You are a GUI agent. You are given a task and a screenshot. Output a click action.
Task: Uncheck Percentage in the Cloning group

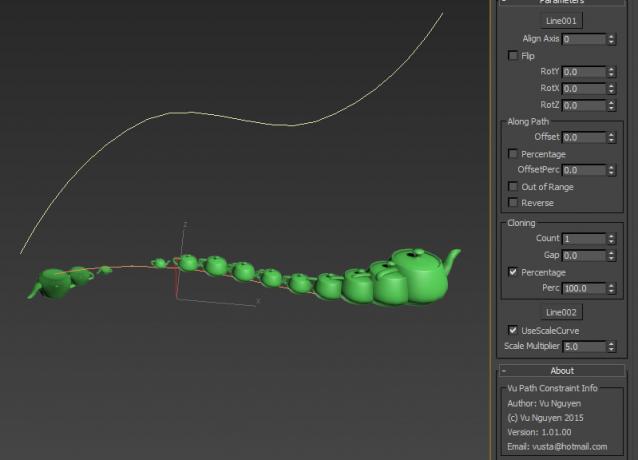pos(514,272)
